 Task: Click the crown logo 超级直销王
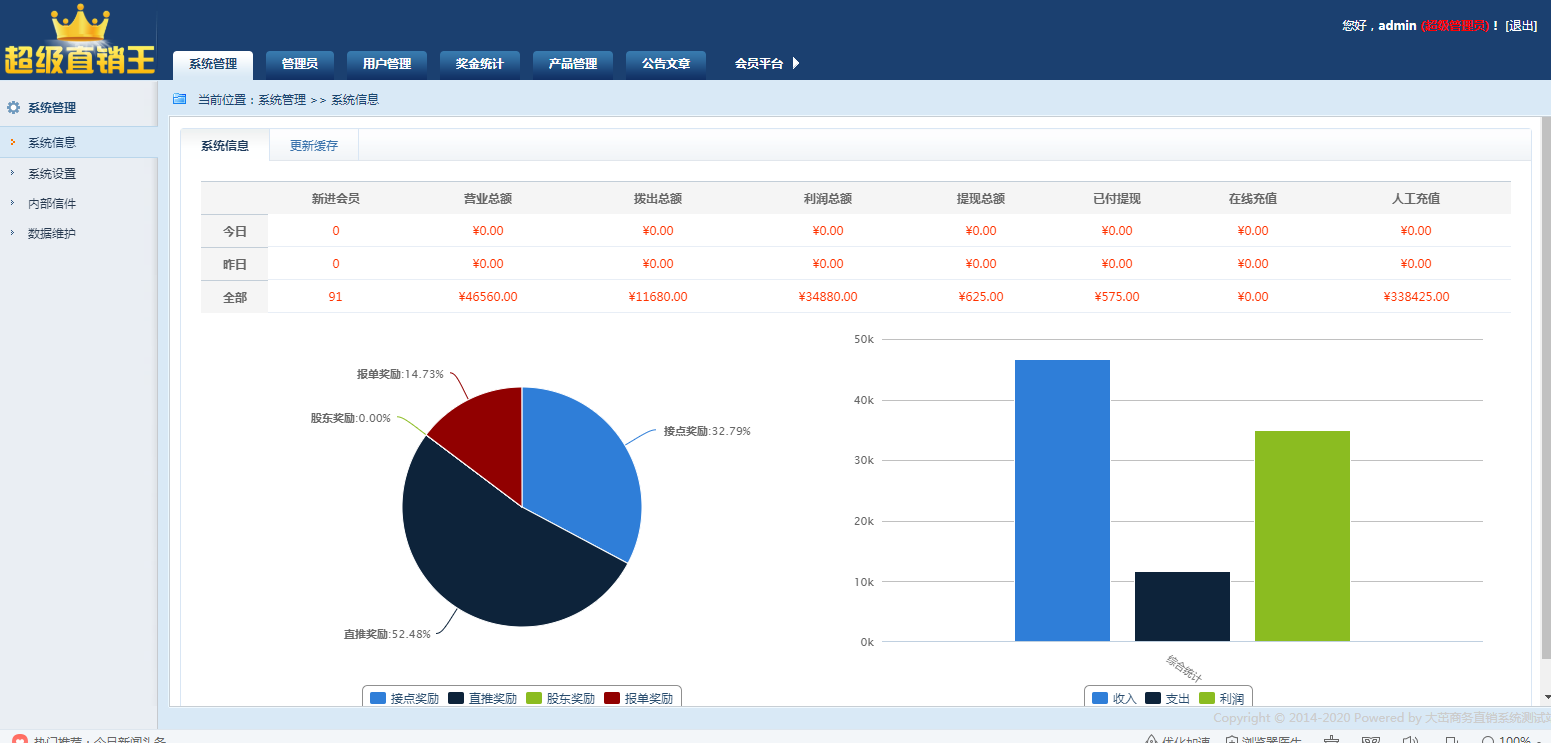[x=79, y=40]
